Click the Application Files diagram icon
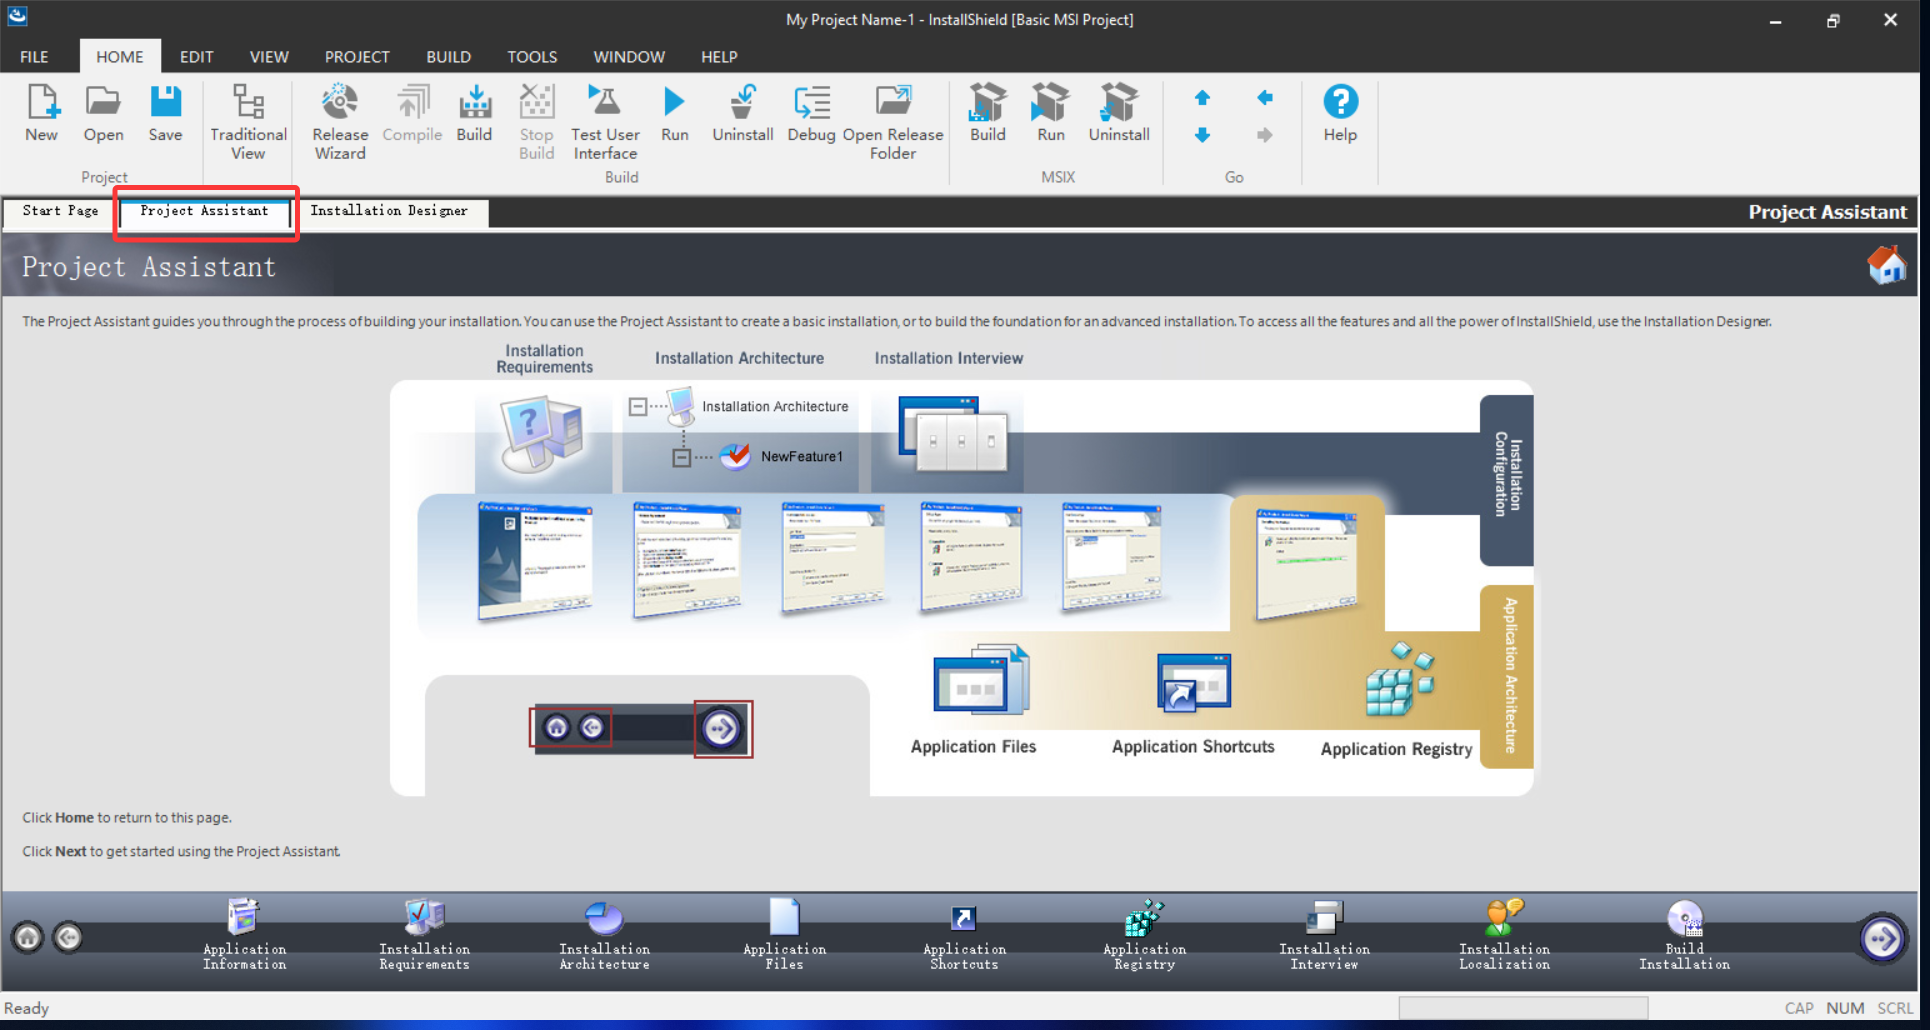1930x1030 pixels. 980,679
